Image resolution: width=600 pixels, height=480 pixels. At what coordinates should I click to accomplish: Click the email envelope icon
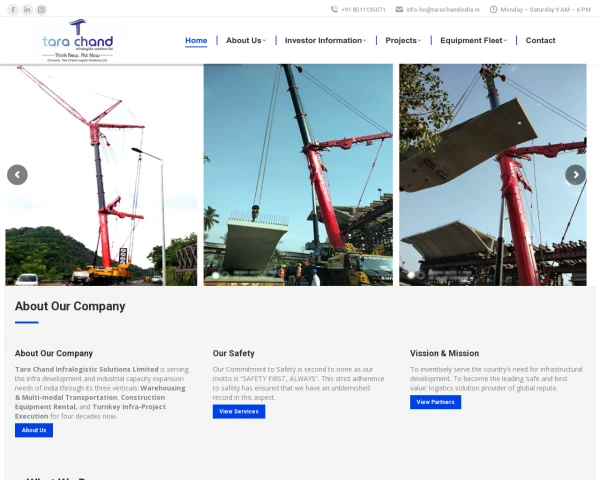(x=399, y=10)
